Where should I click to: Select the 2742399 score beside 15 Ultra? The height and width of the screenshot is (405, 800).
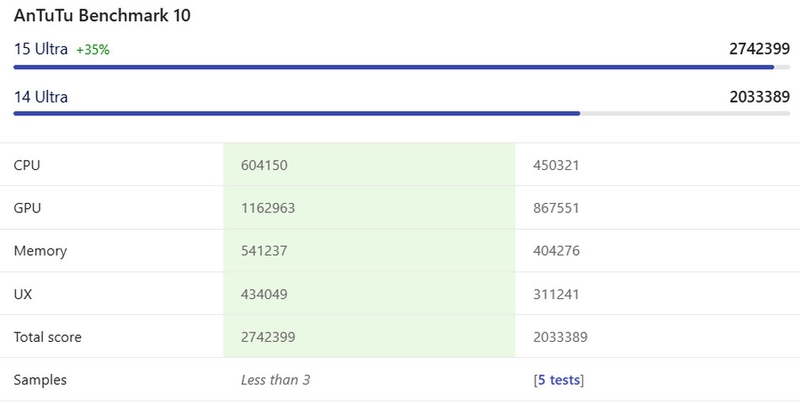759,49
